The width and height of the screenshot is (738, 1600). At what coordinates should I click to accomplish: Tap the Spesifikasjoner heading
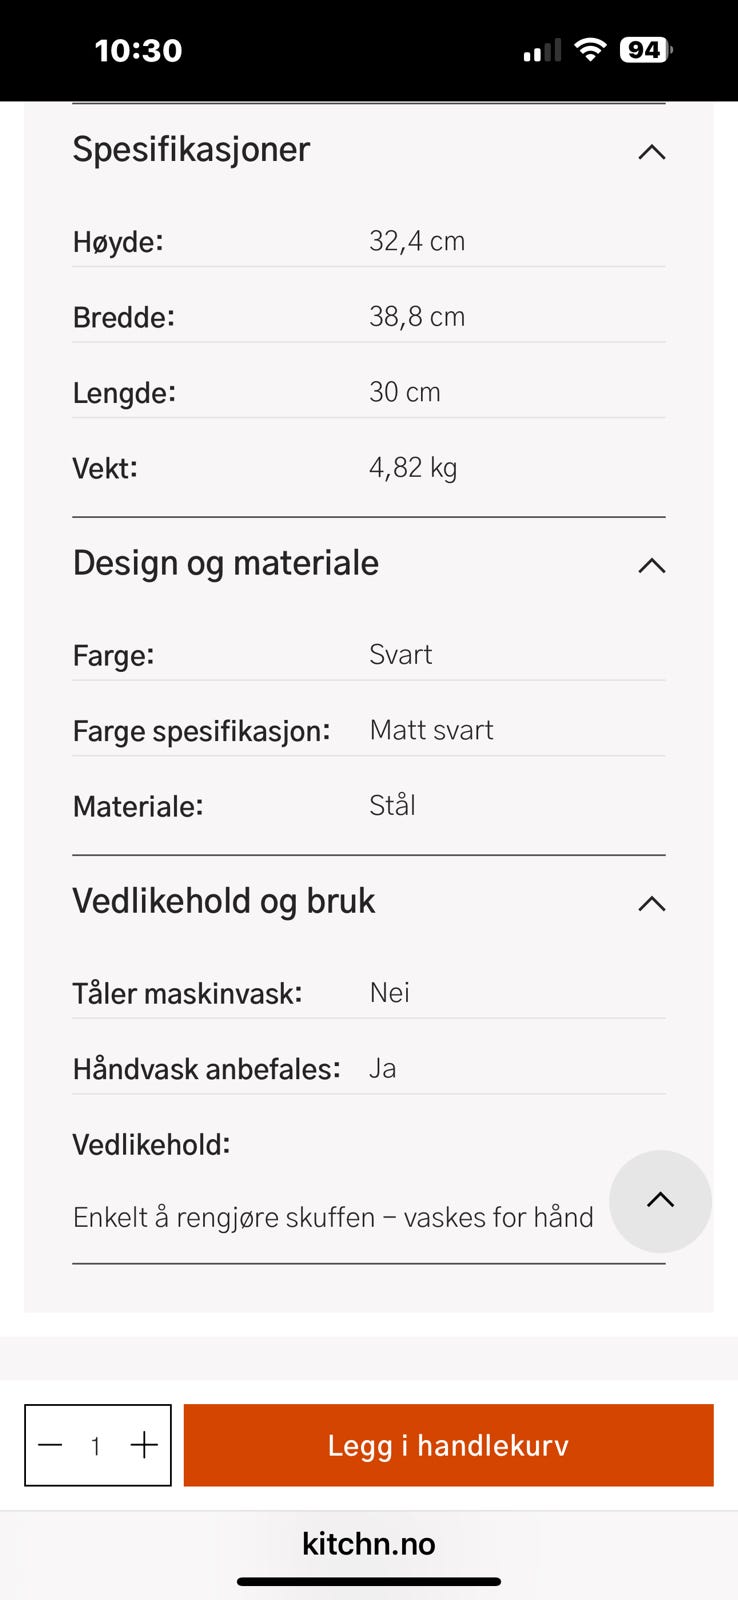click(191, 150)
